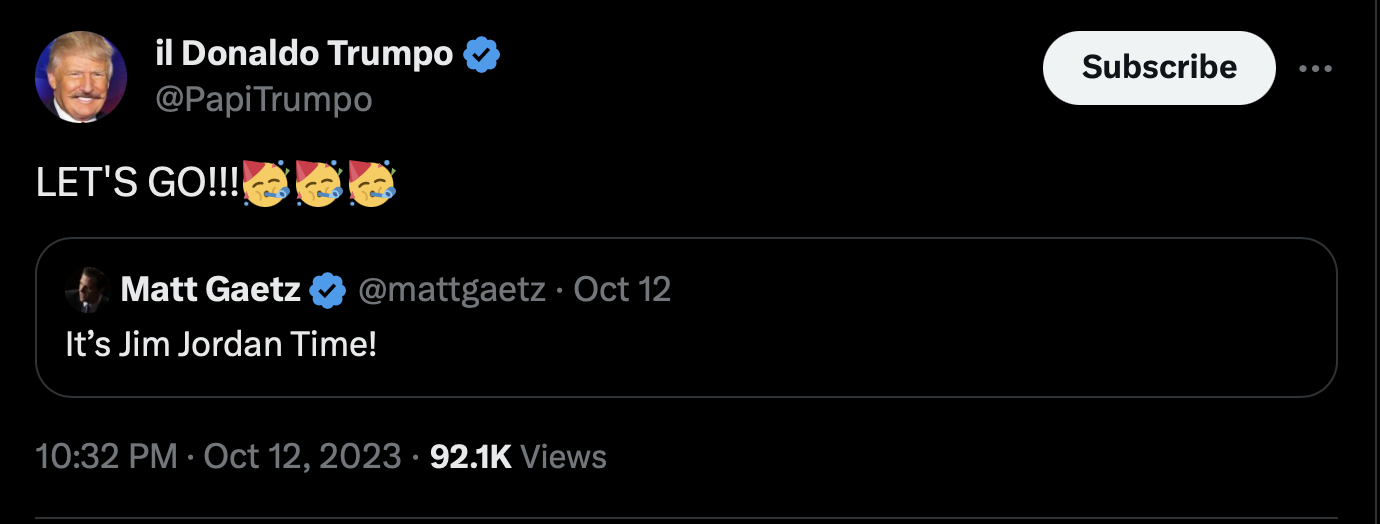Visit the @PapiTrumpo handle link

263,99
